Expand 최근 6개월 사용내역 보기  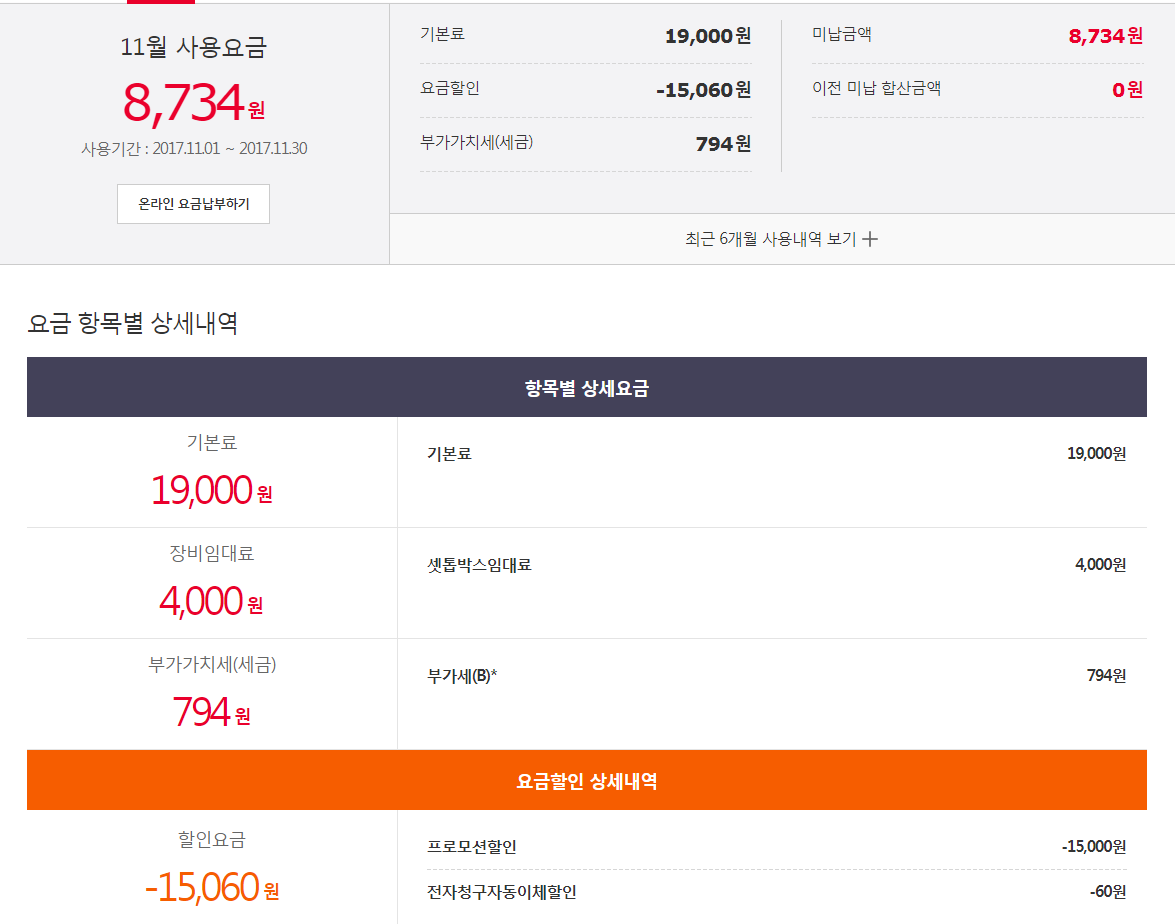770,239
